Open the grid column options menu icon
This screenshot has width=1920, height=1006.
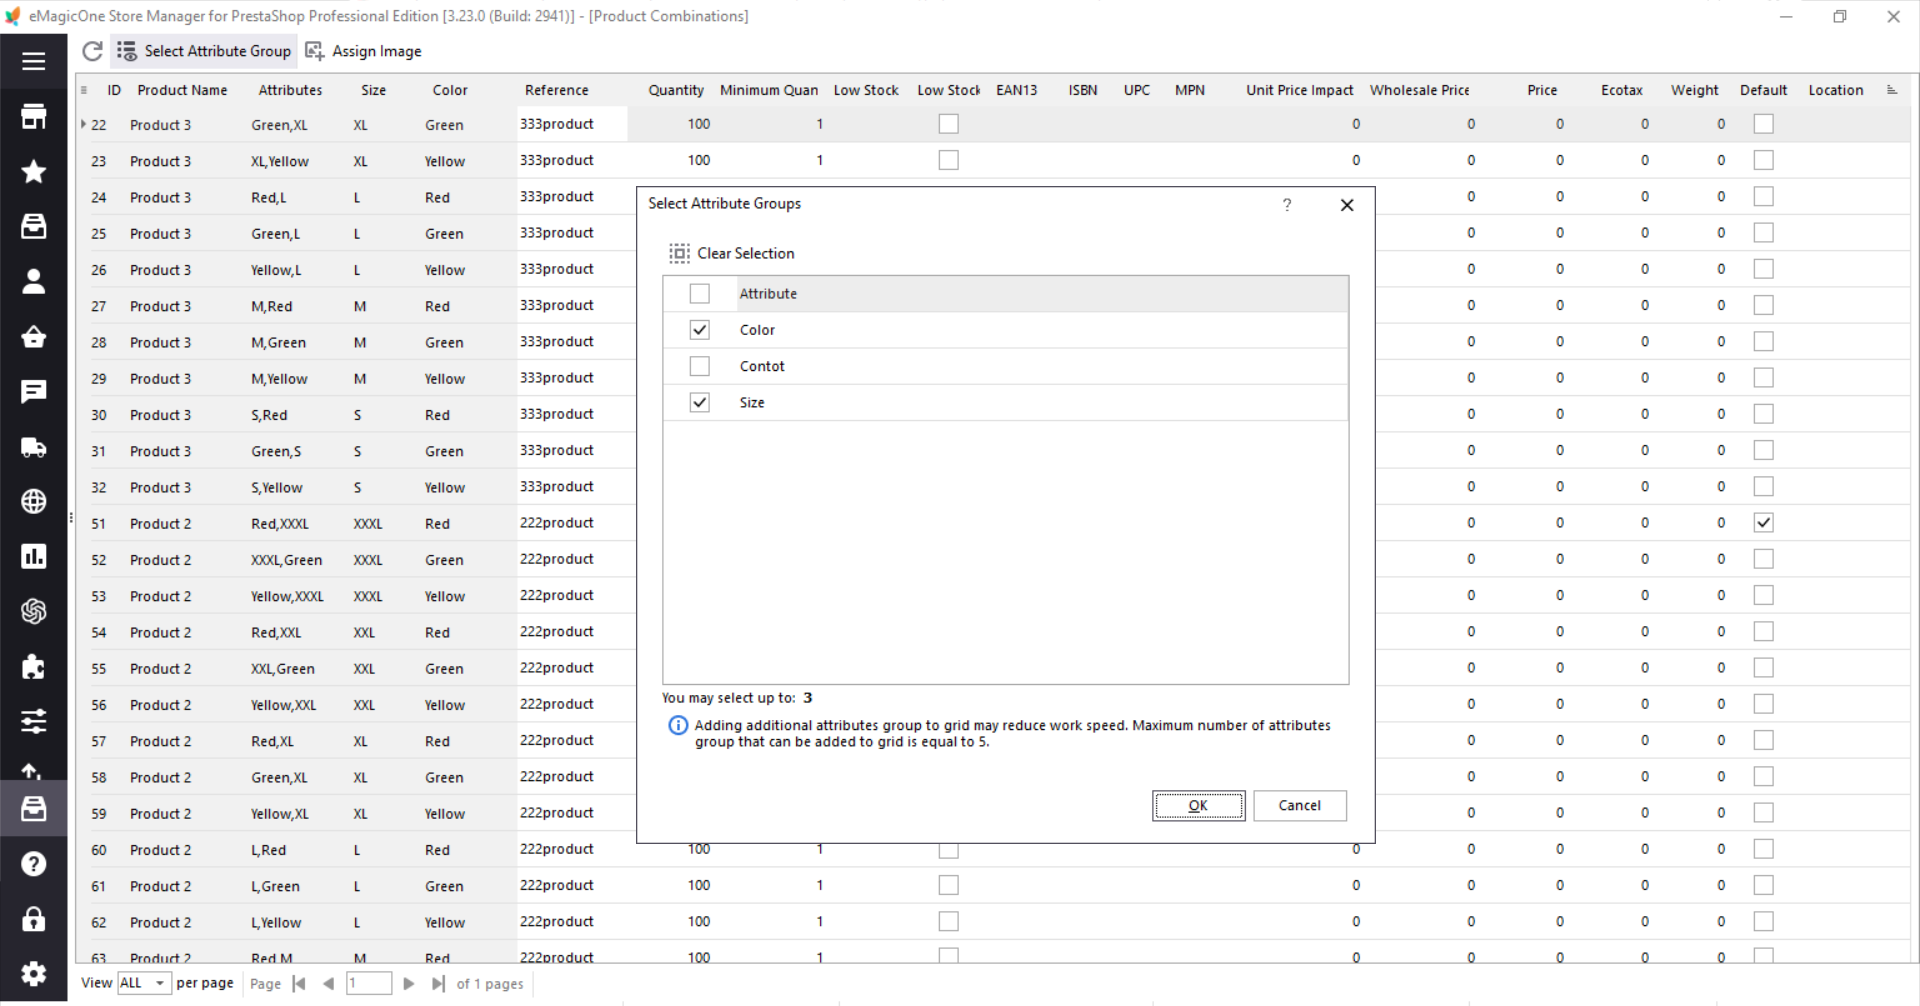[1891, 90]
